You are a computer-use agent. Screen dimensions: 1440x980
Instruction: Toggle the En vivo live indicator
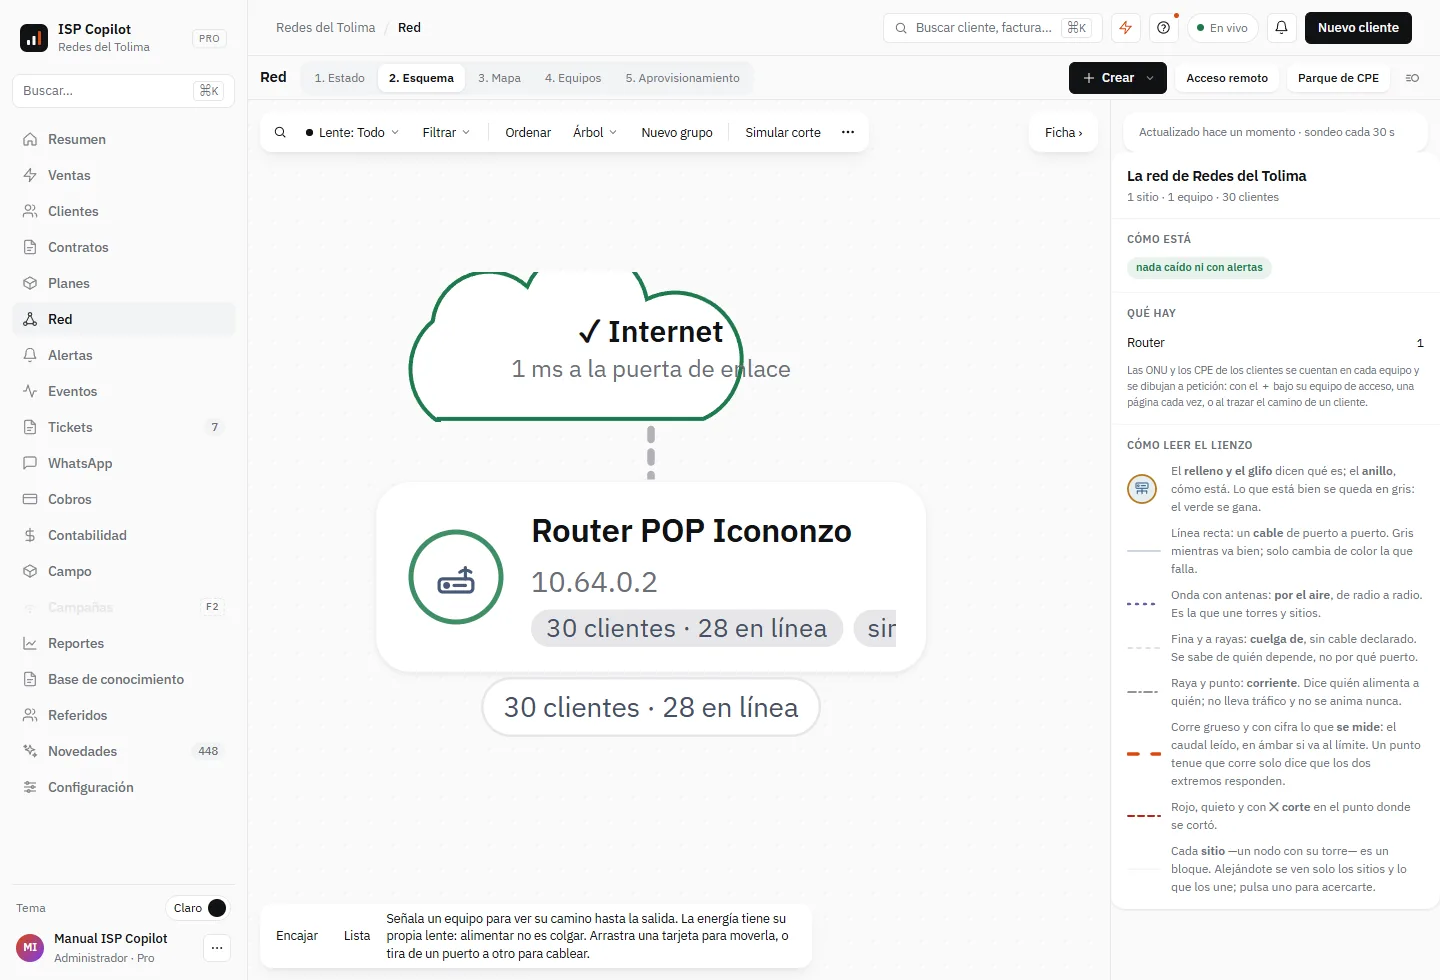(1222, 28)
